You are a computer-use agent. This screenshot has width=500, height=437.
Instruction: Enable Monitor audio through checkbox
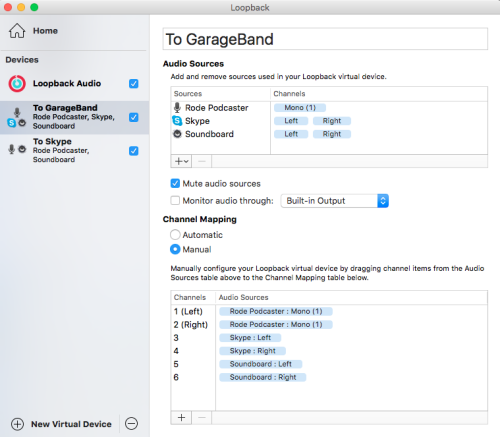coord(175,200)
